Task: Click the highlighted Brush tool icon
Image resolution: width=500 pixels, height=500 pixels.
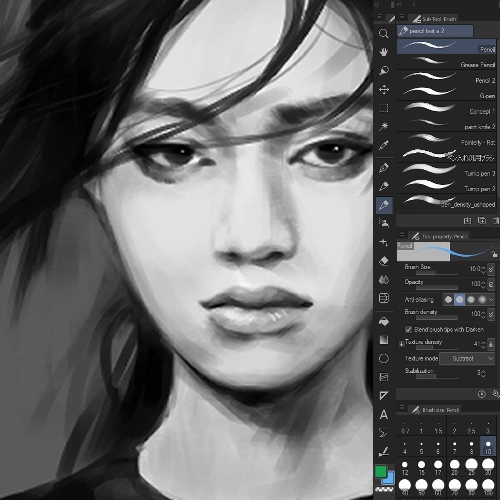Action: click(x=384, y=205)
